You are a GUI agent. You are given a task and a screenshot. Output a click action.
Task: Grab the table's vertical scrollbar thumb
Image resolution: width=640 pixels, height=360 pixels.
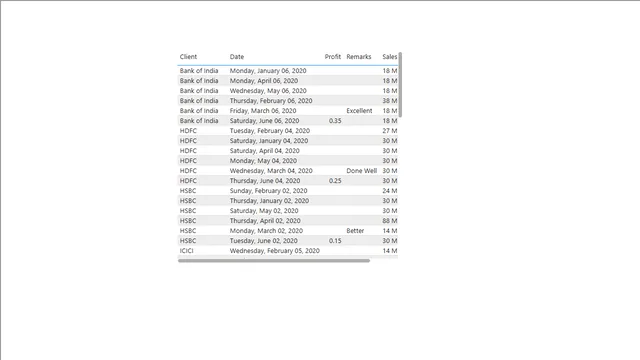point(400,84)
